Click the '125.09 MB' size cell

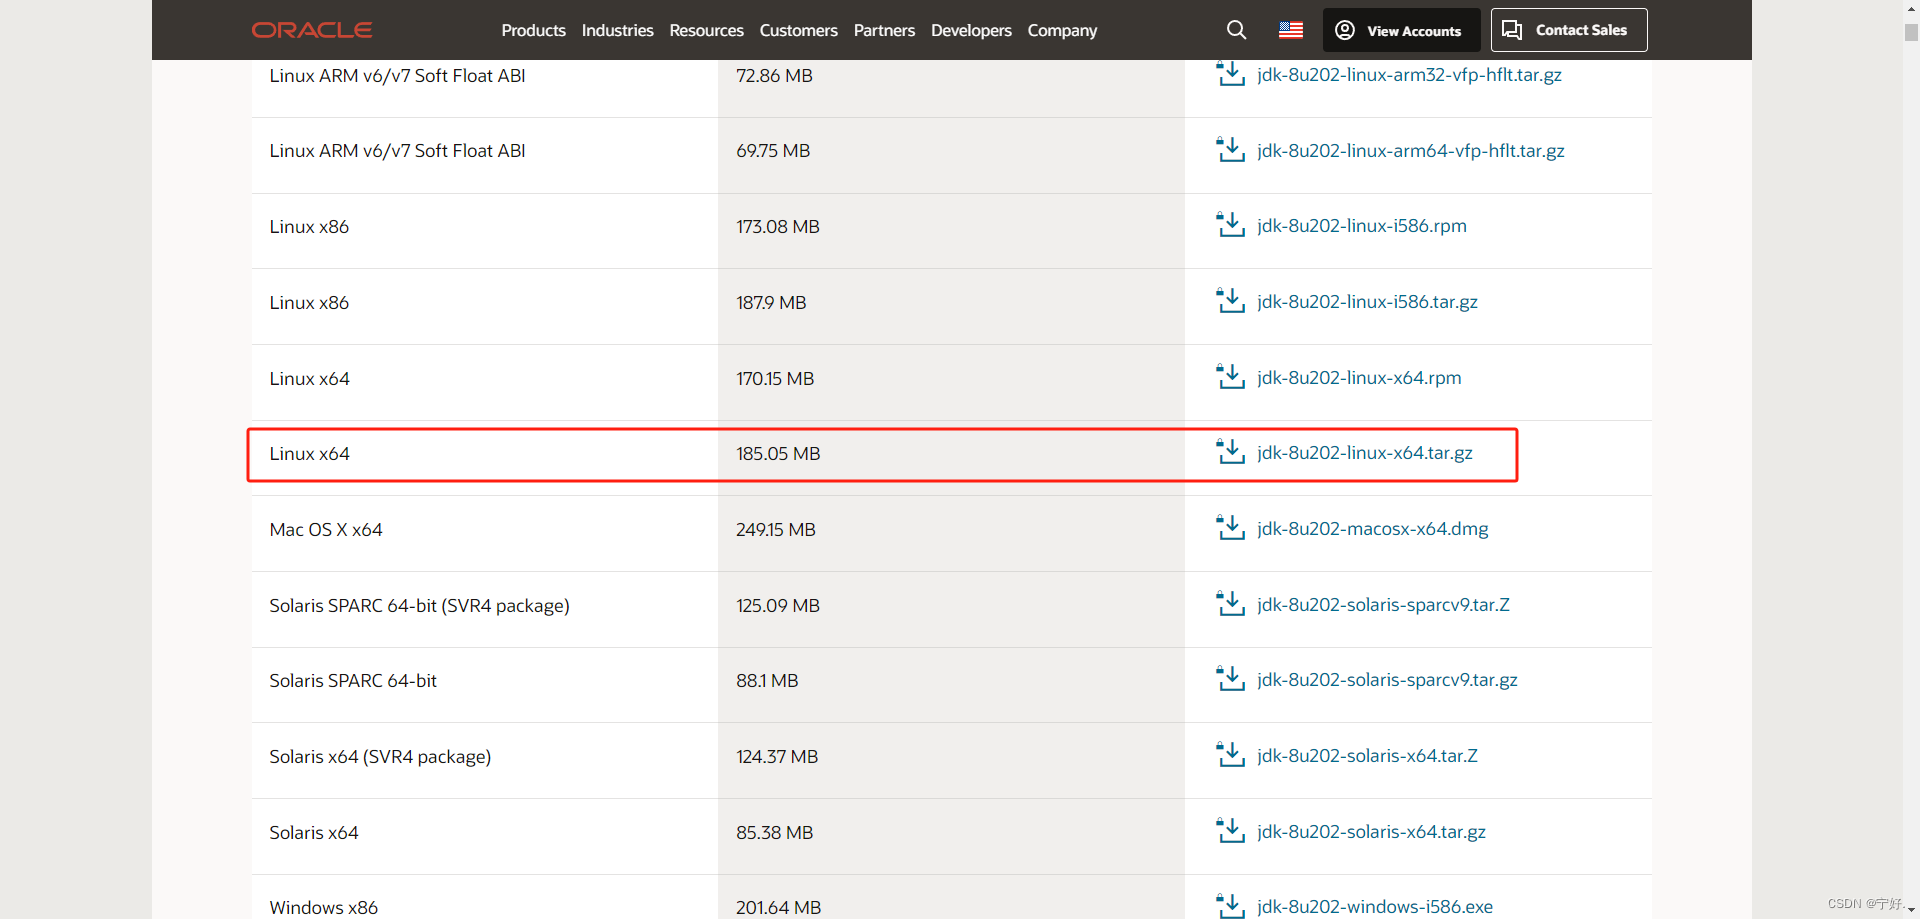point(951,609)
